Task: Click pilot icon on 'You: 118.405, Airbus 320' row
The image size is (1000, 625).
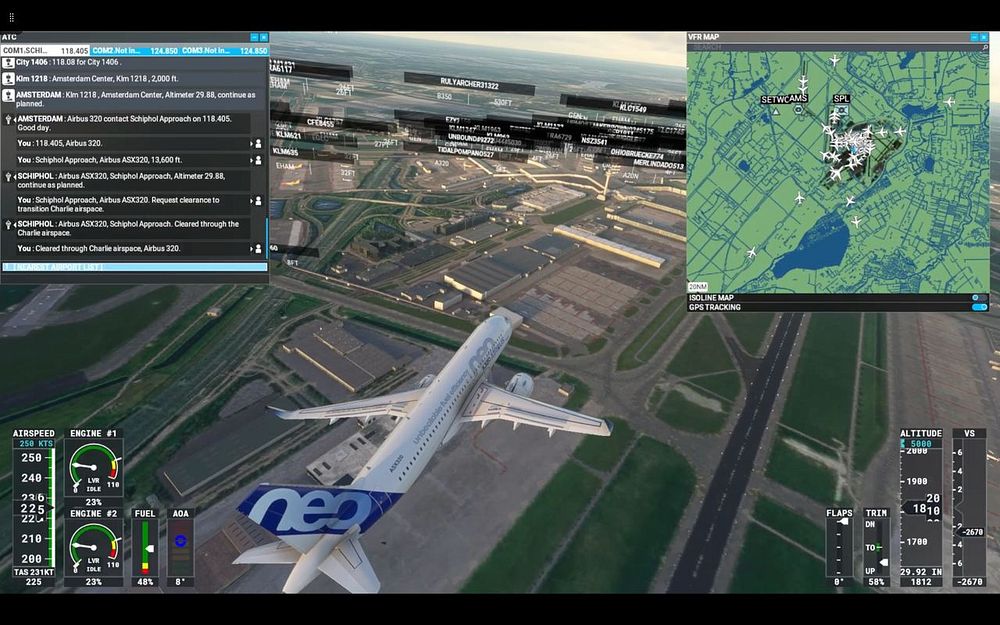Action: [258, 144]
